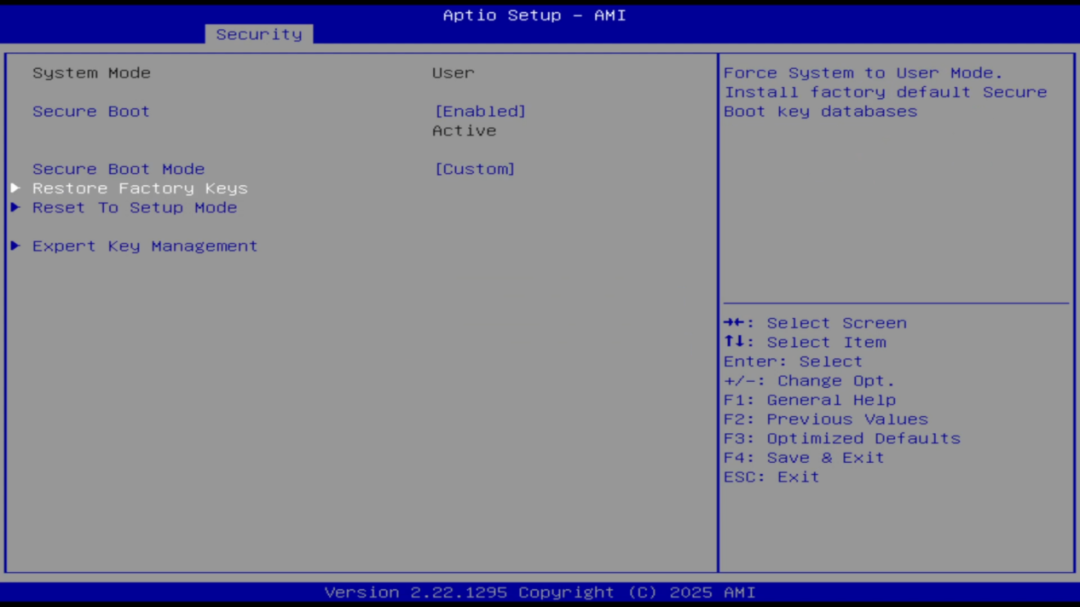This screenshot has width=1080, height=607.
Task: Click the F4: Save & Exit hint
Action: point(804,457)
